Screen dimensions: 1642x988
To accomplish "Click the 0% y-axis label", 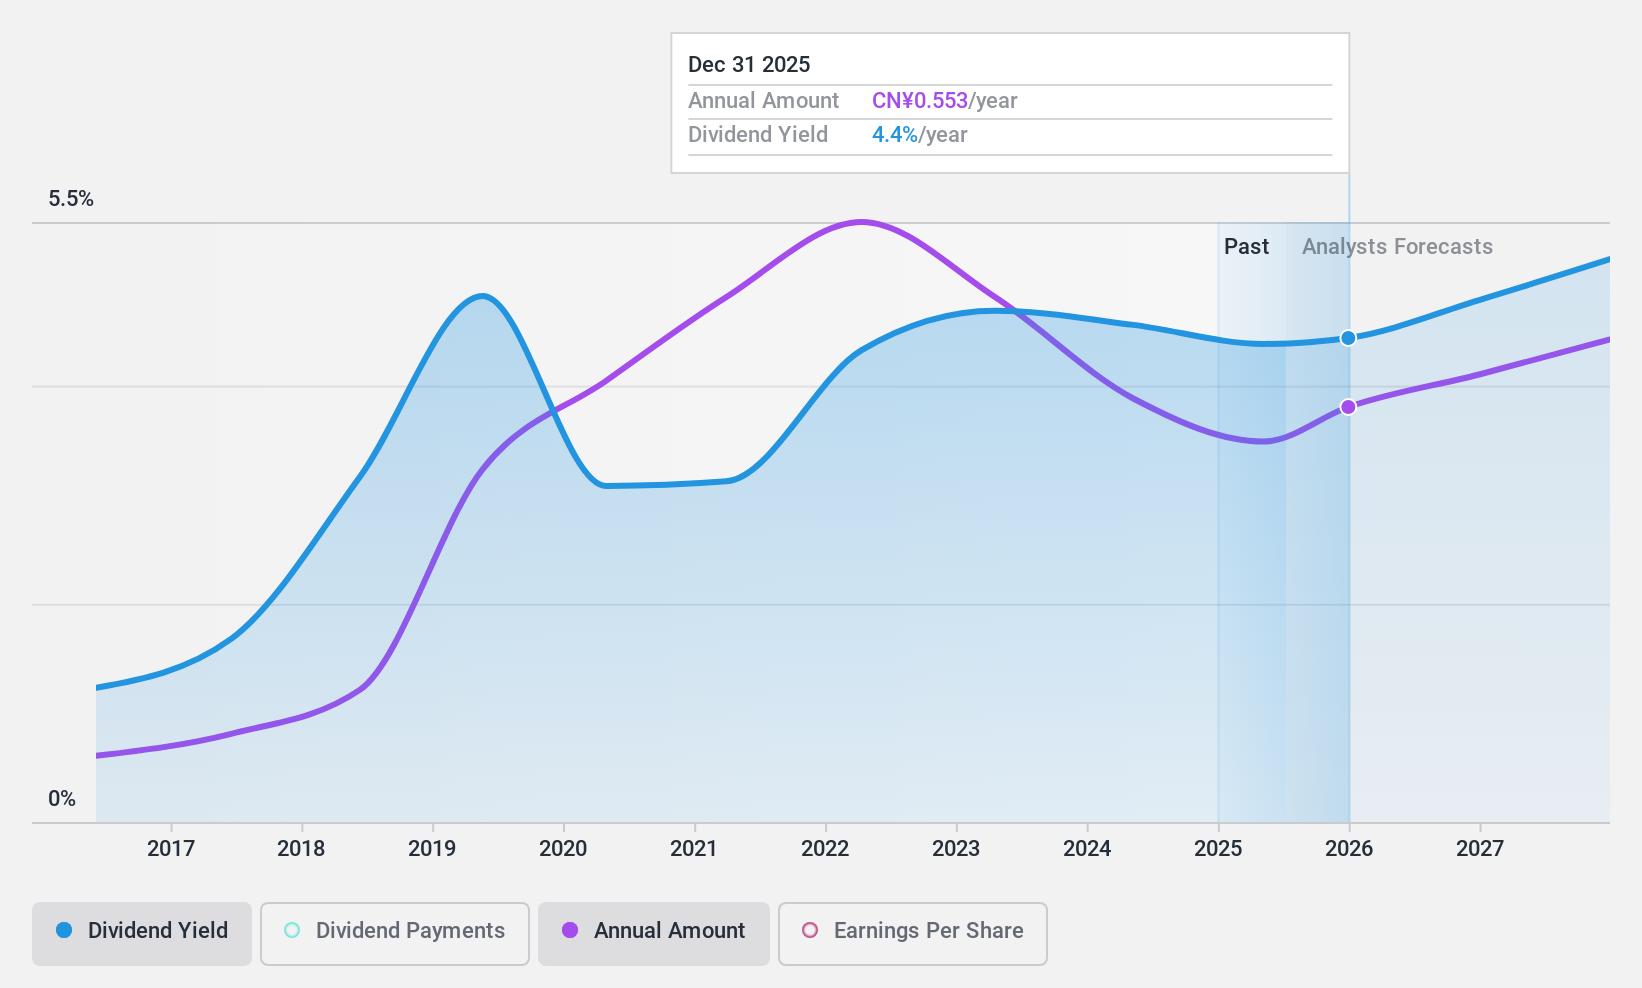I will click(62, 799).
